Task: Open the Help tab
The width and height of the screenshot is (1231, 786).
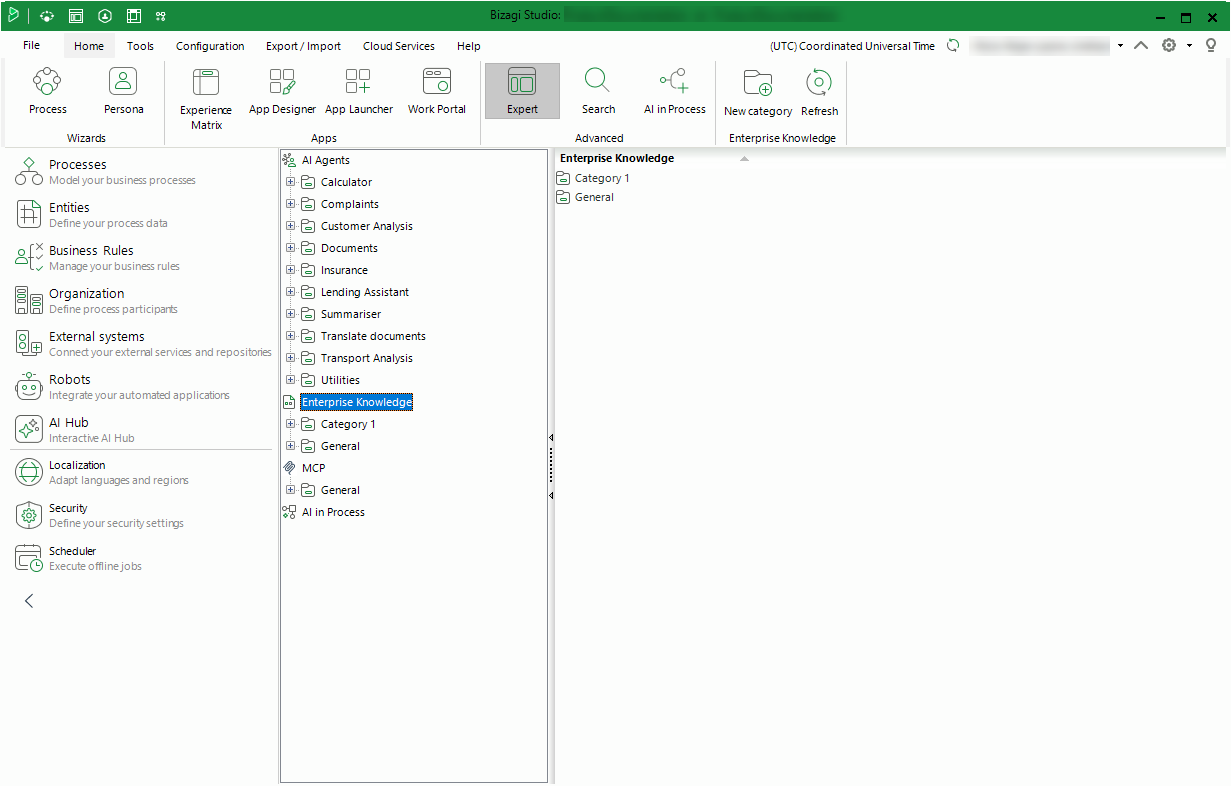Action: (x=468, y=46)
